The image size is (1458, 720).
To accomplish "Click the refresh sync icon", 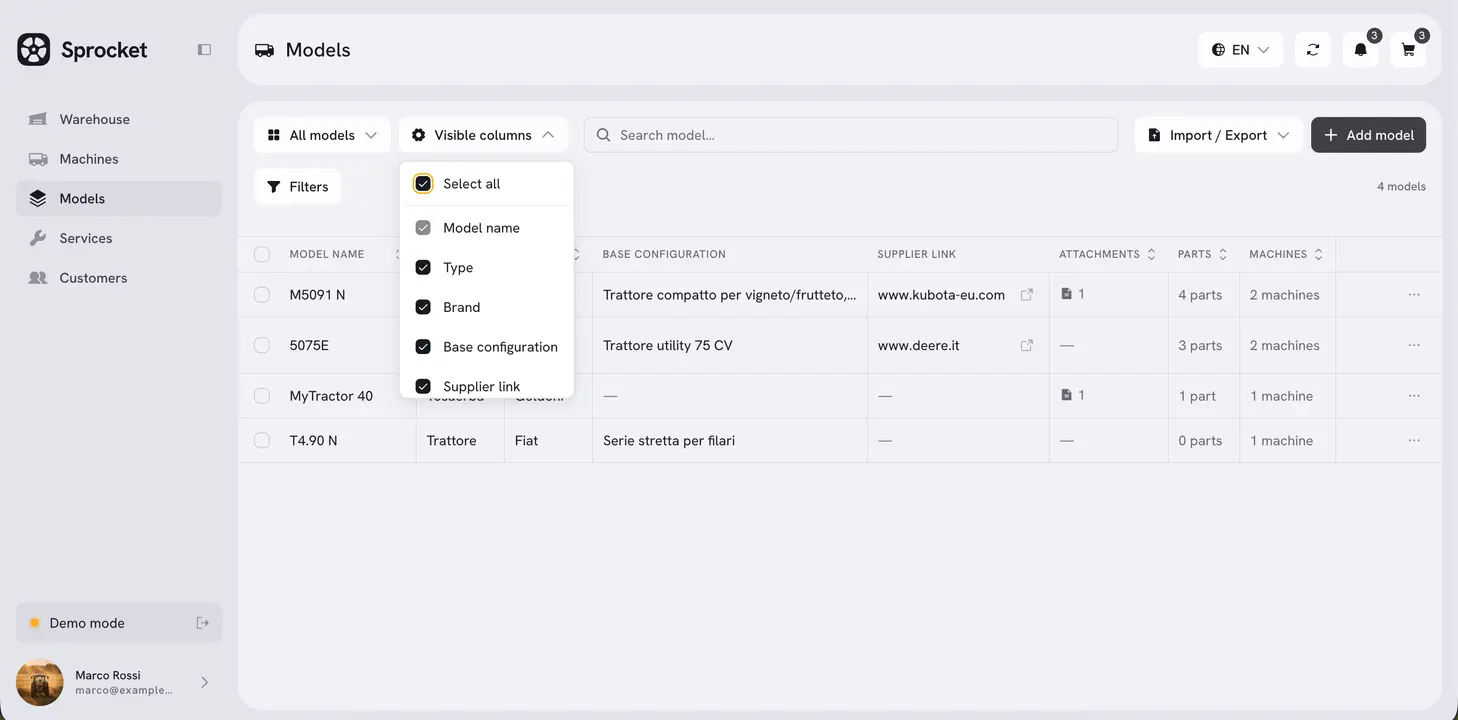I will 1312,50.
